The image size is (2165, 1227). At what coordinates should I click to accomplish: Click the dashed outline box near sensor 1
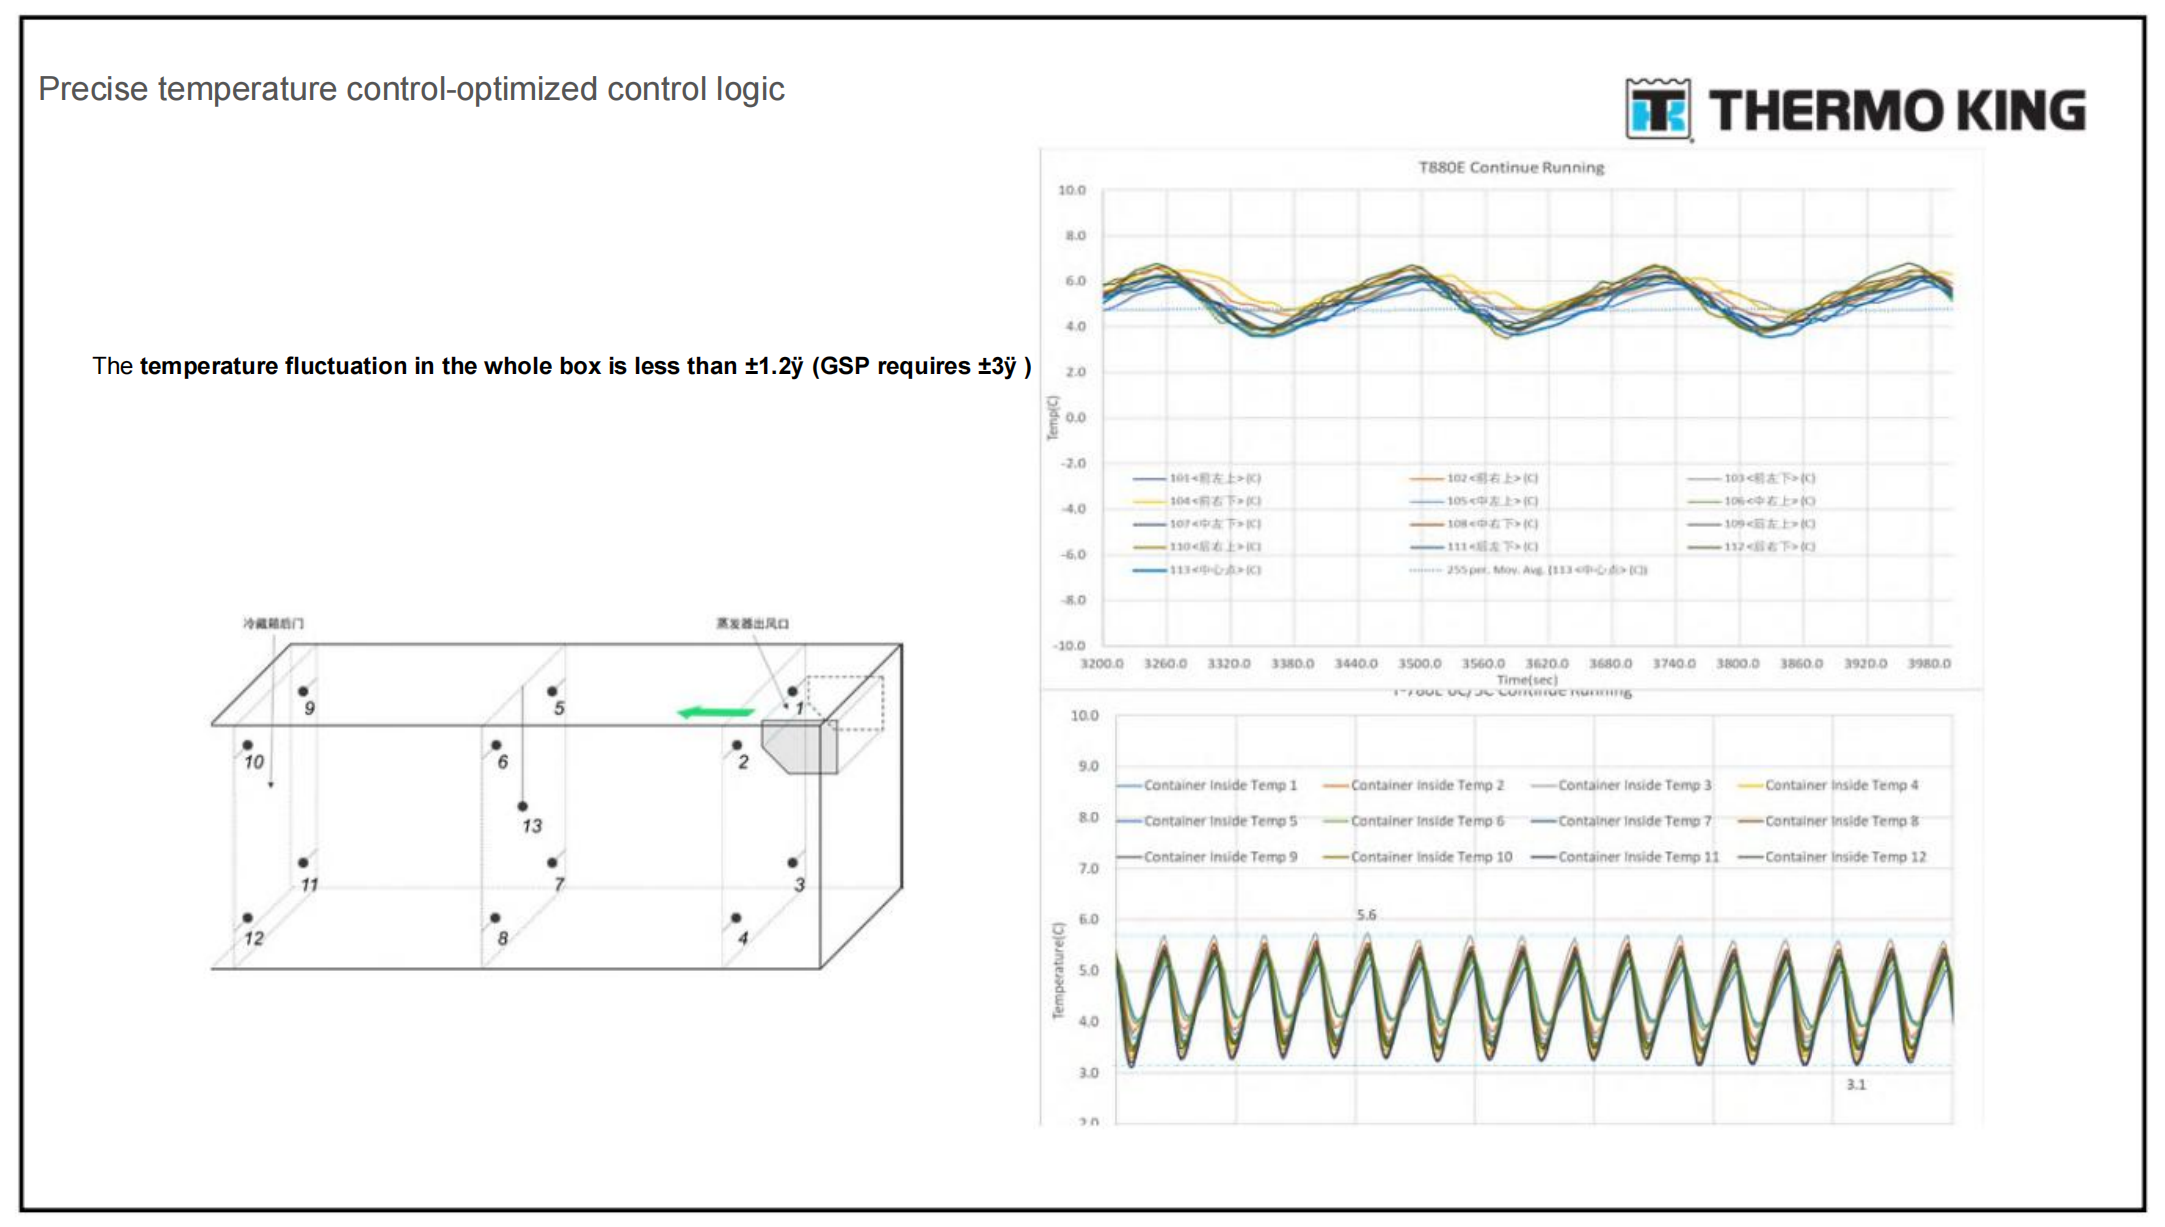pos(846,702)
